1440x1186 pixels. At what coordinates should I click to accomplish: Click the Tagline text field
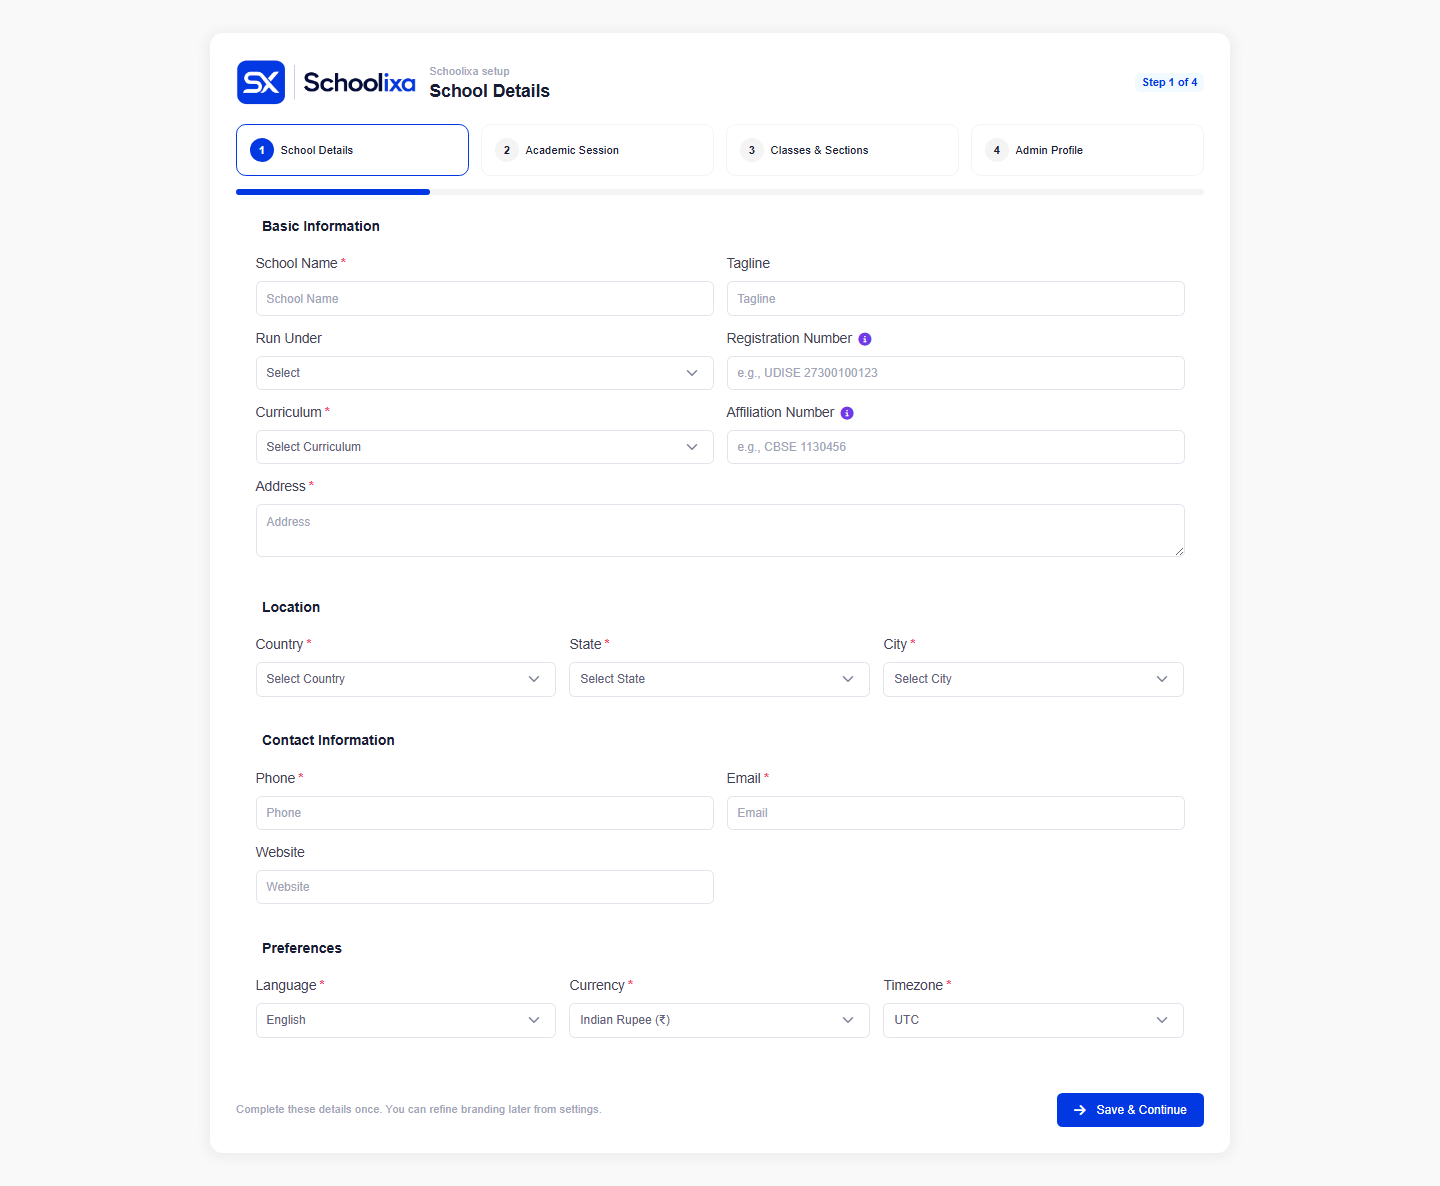click(x=956, y=299)
